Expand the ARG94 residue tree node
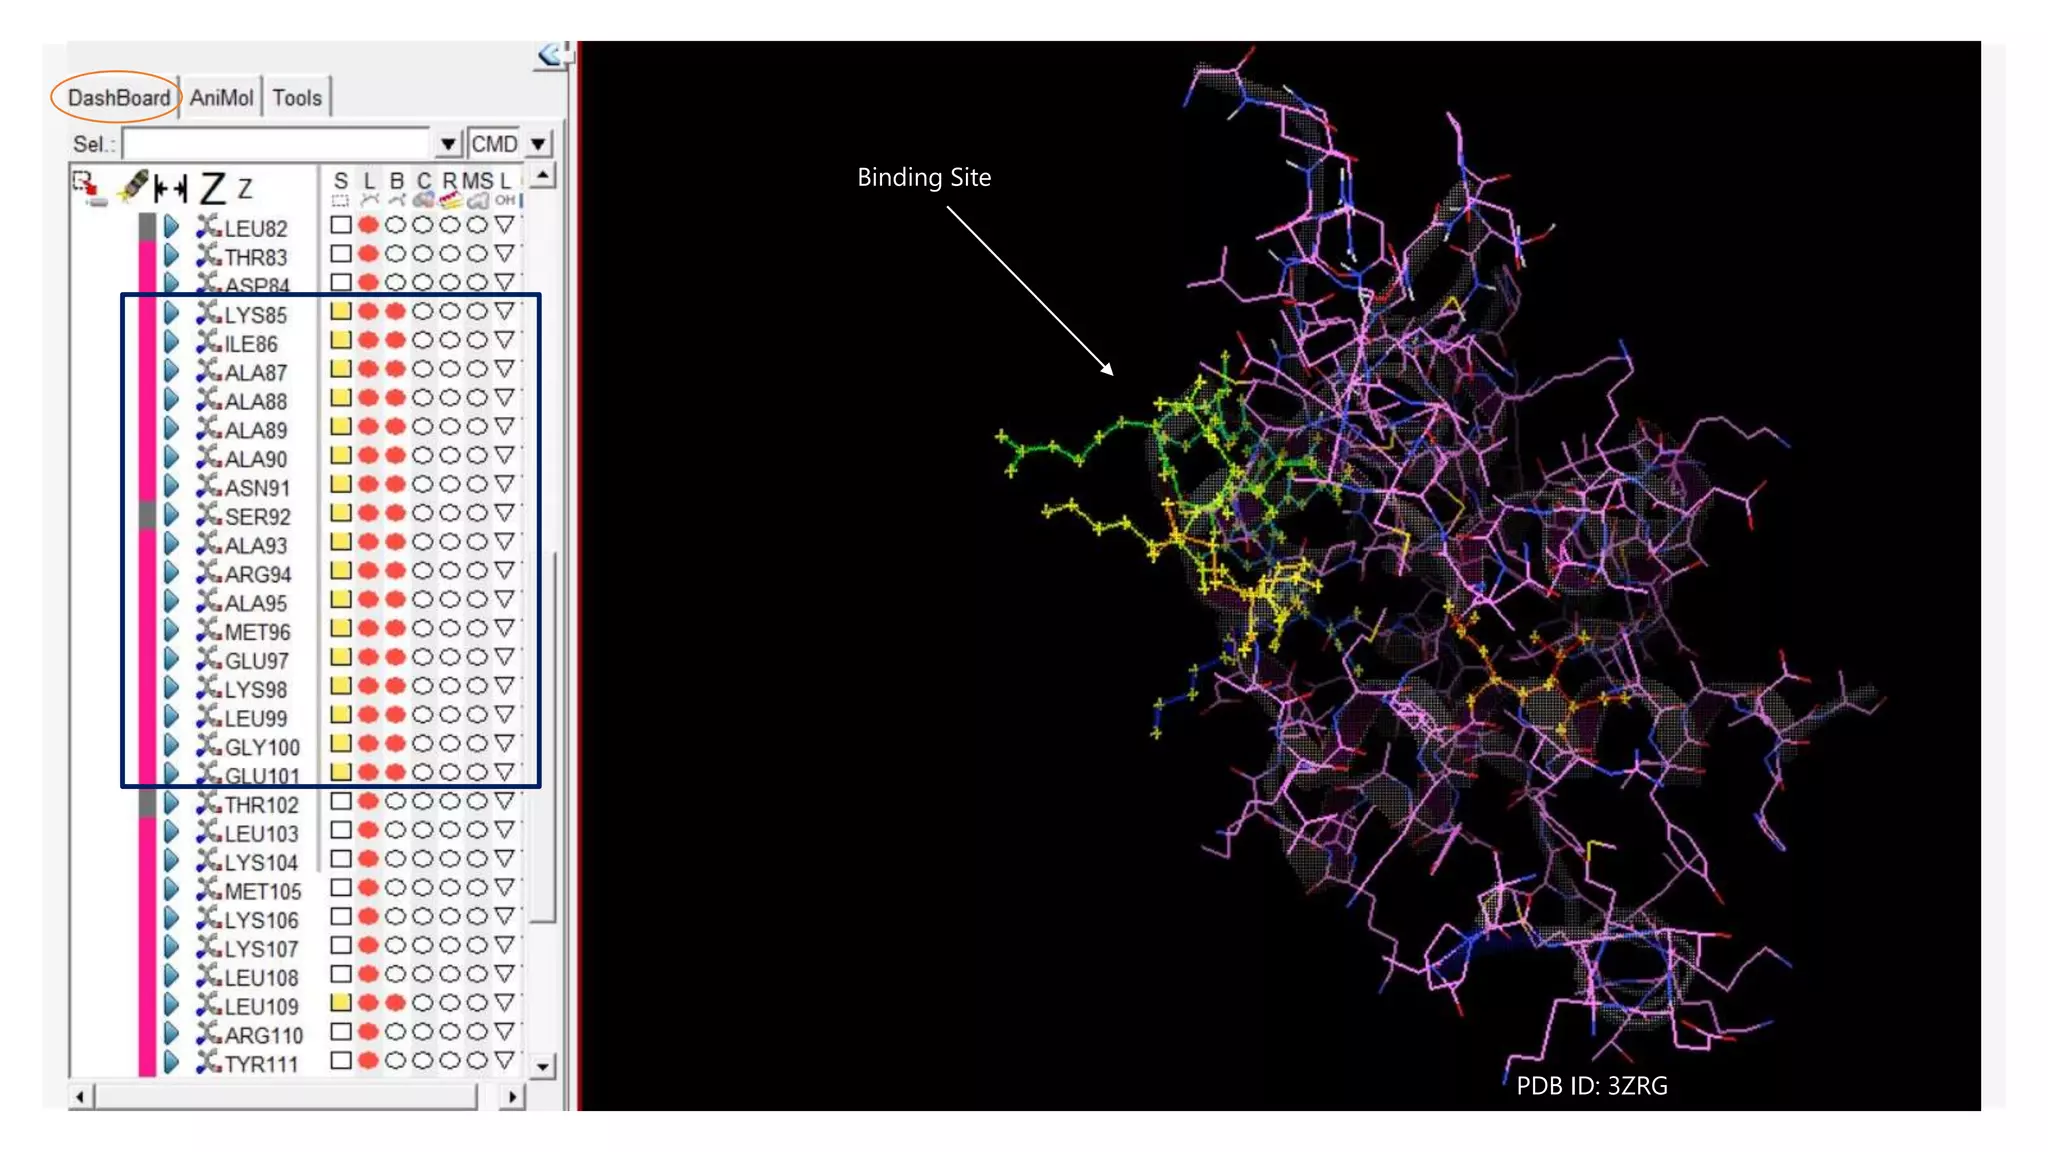The image size is (2048, 1152). coord(172,572)
